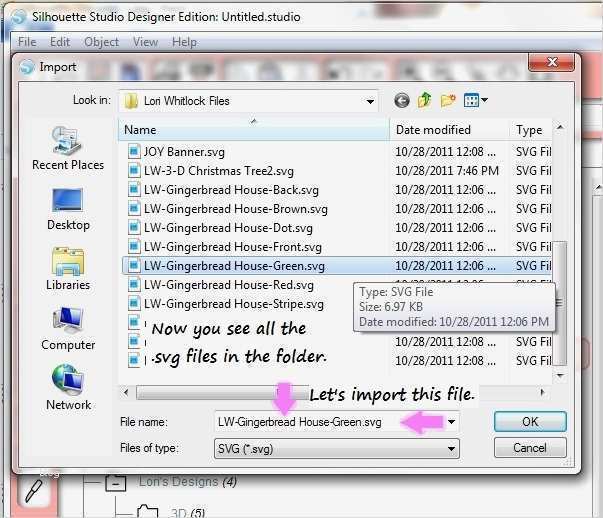Select LW-Gingerbread House-Red.svg file
603x518 pixels.
pos(229,285)
